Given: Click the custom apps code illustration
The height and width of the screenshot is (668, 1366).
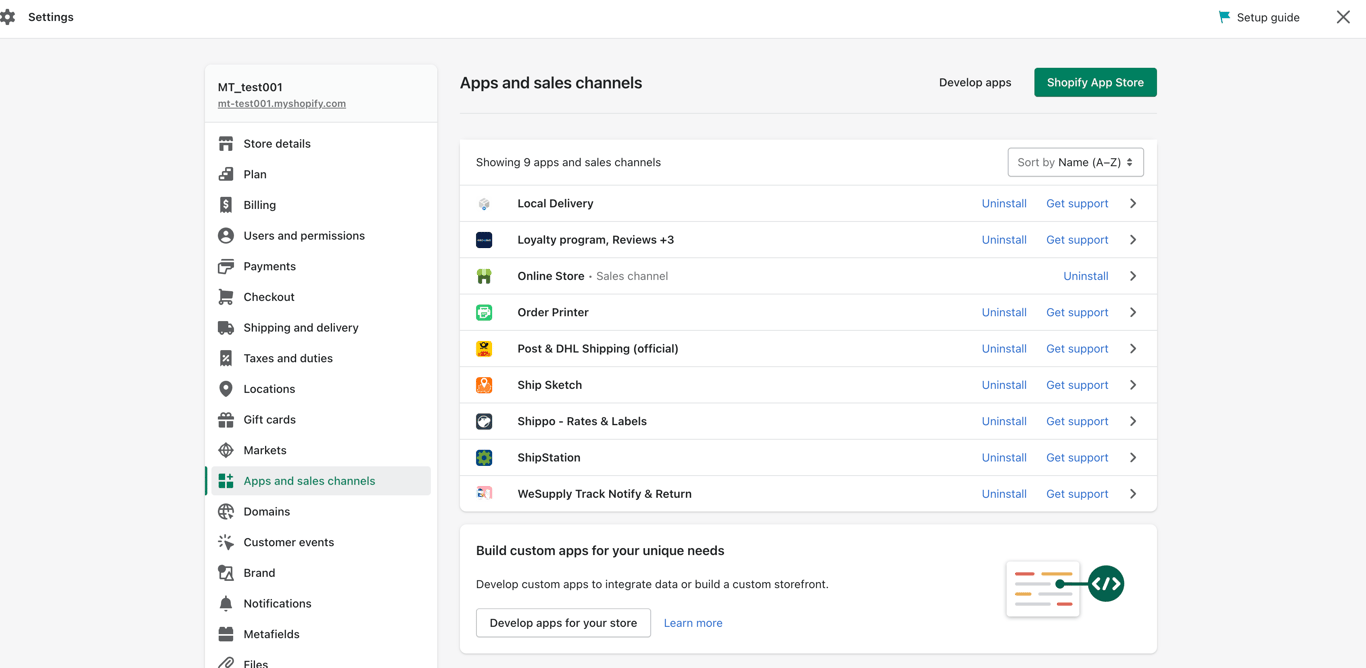Looking at the screenshot, I should pos(1065,588).
